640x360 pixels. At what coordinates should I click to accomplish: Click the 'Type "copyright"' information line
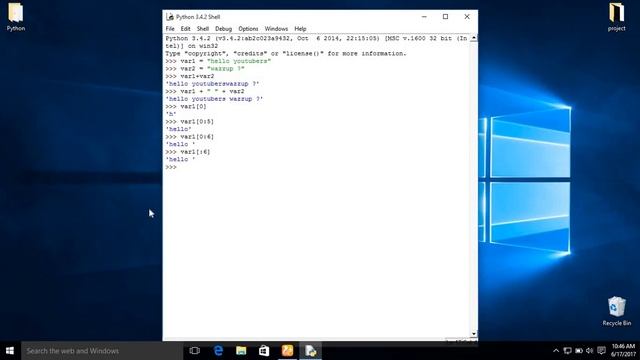[286, 53]
